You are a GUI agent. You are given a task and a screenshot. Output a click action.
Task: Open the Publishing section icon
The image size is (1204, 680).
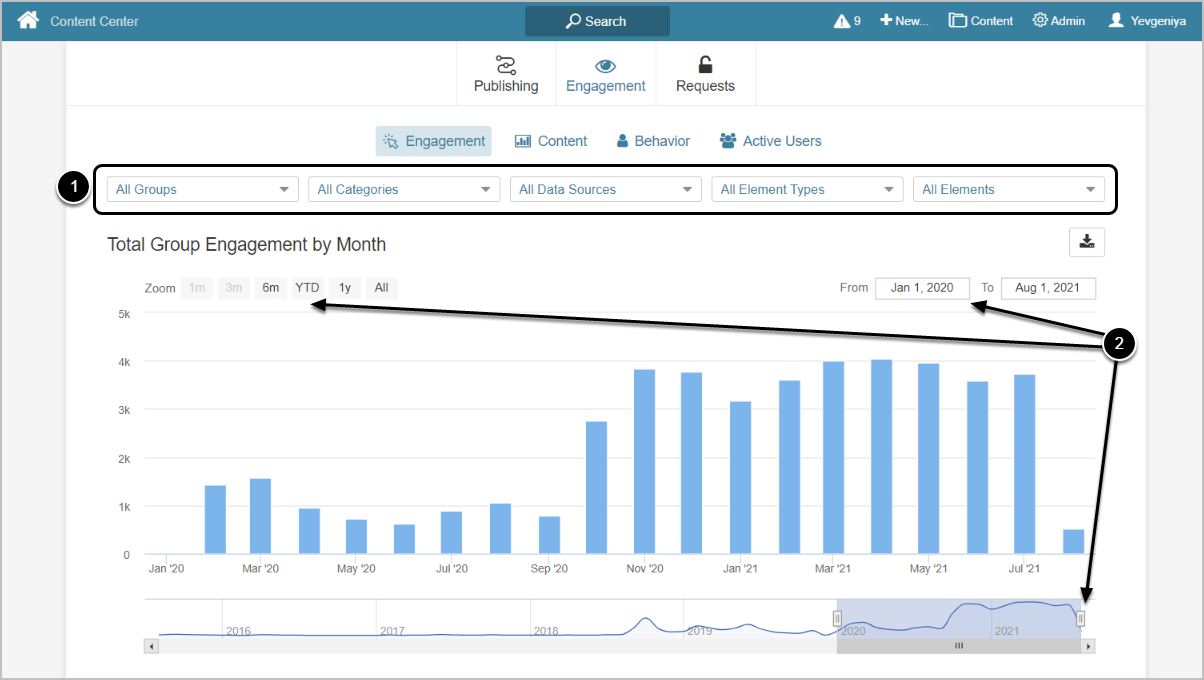tap(506, 66)
